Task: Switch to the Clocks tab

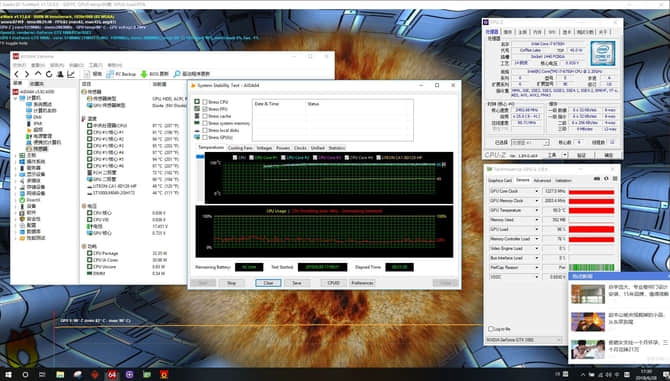Action: [300, 148]
